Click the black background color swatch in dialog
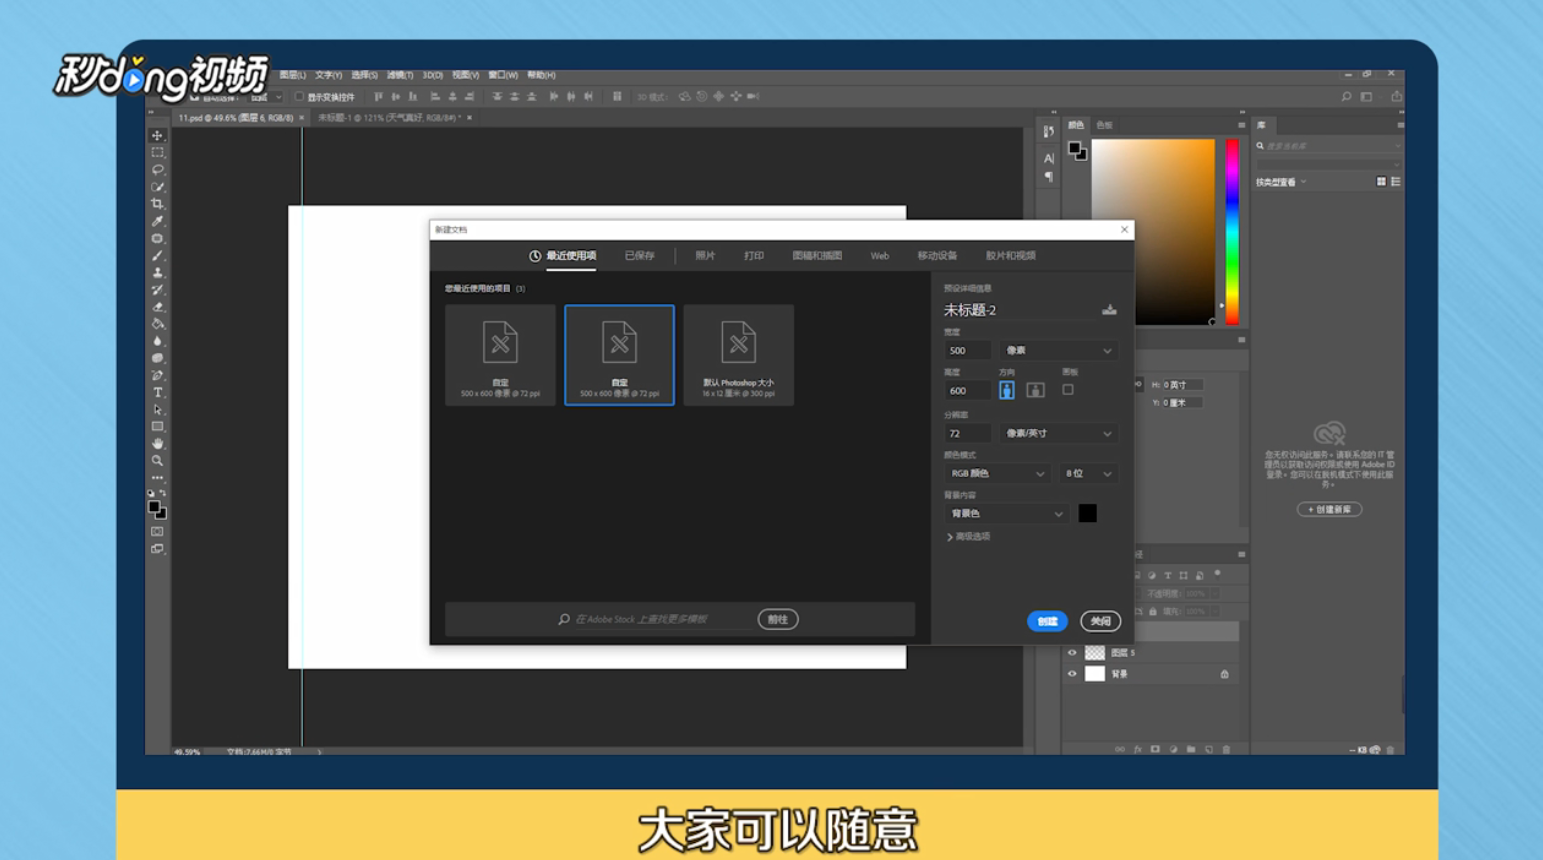 point(1088,514)
